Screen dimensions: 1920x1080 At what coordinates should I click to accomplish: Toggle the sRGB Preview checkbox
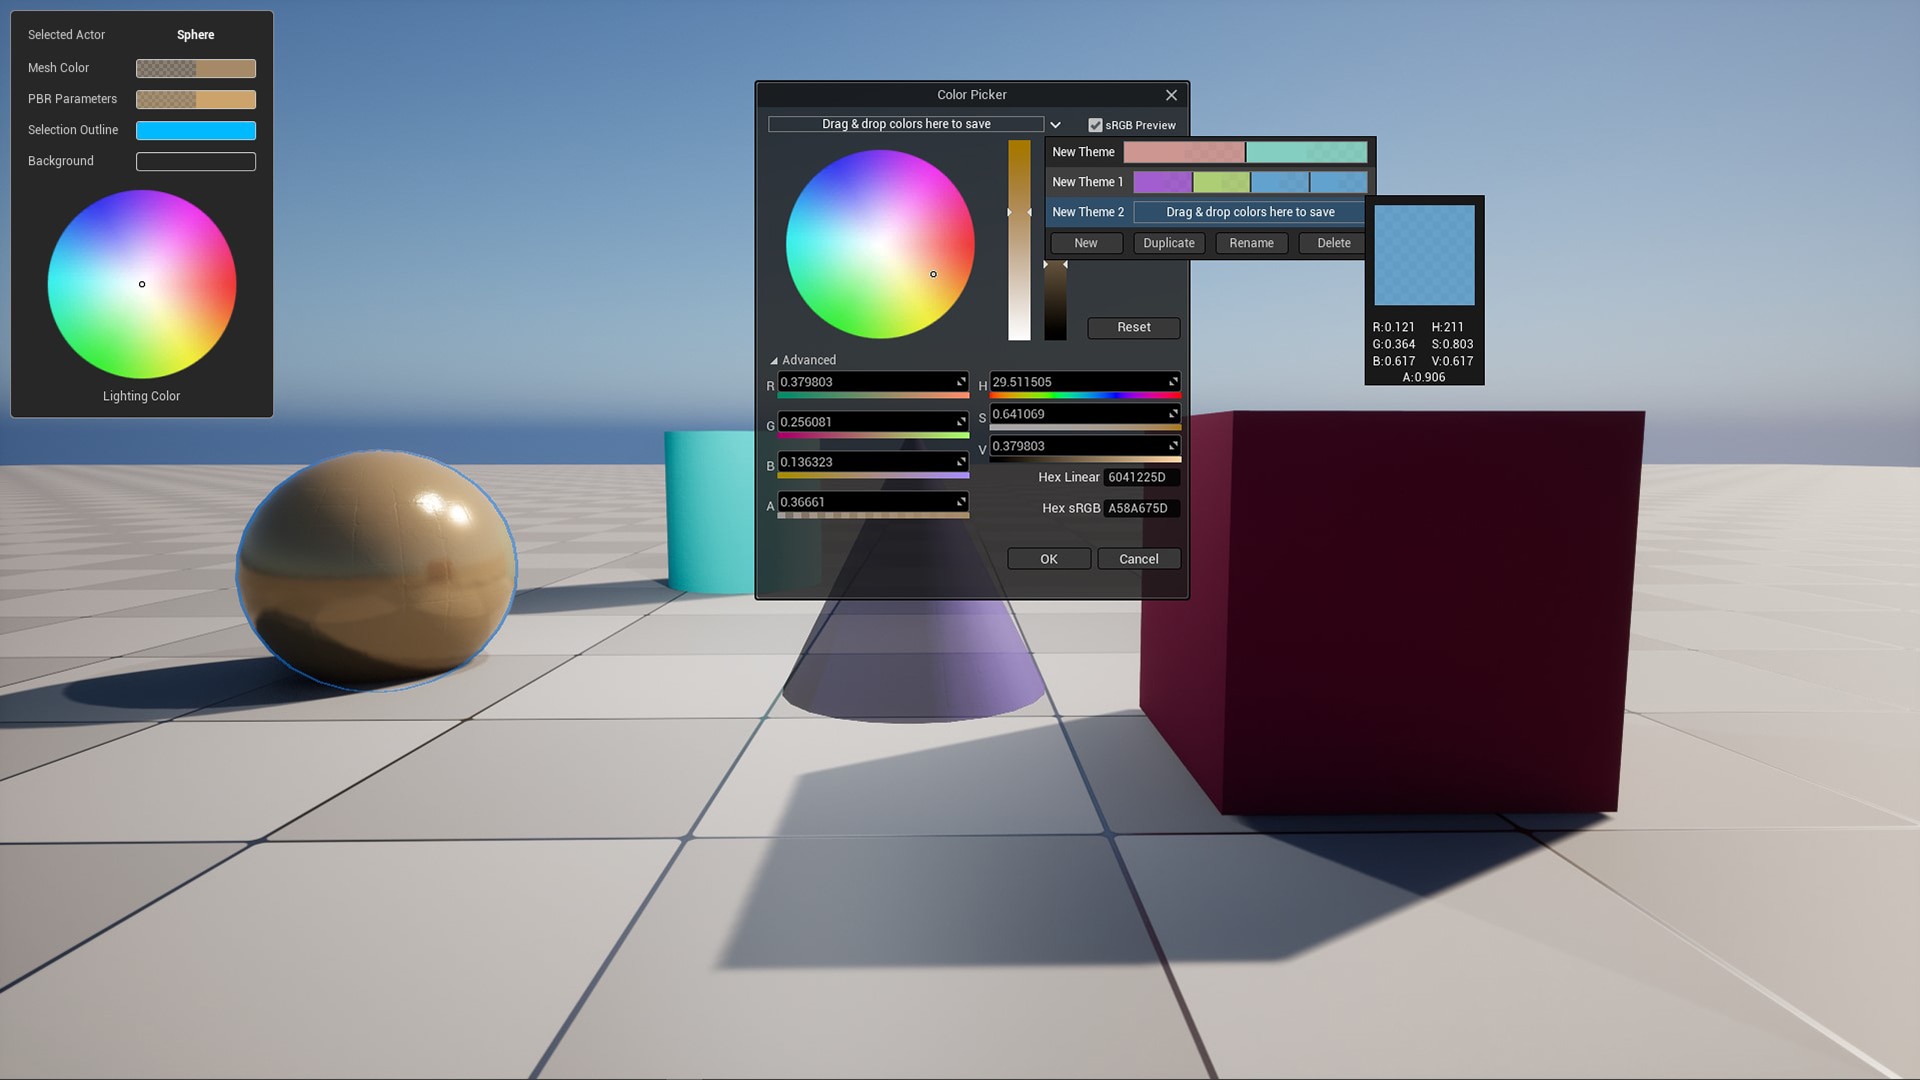click(1096, 125)
